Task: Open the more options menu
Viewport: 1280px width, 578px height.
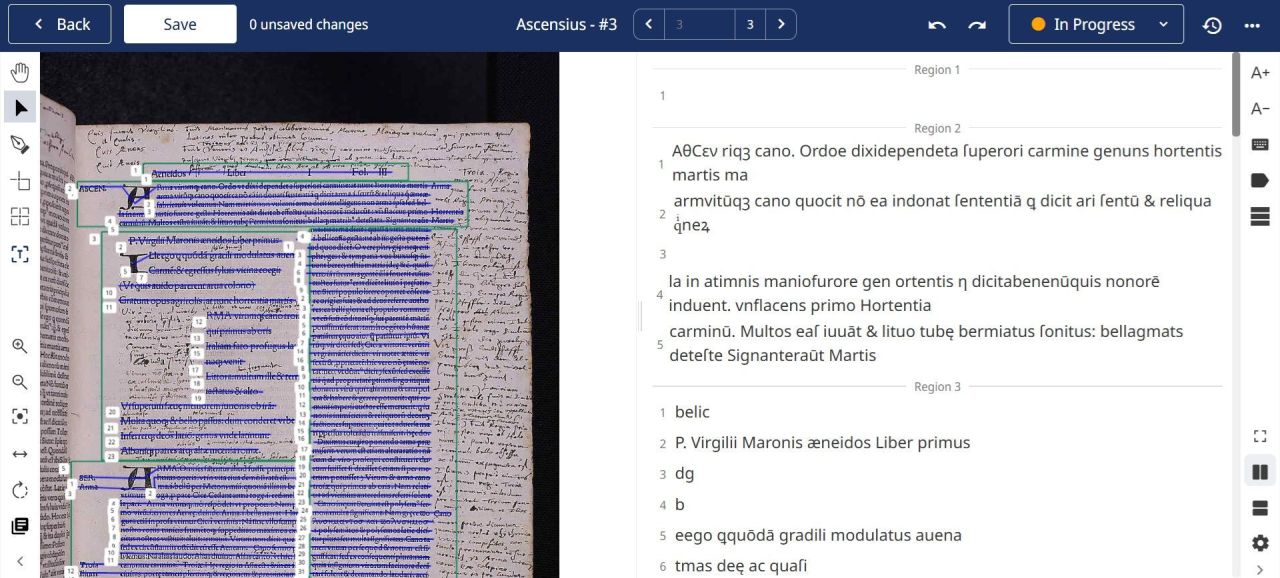Action: click(1252, 25)
